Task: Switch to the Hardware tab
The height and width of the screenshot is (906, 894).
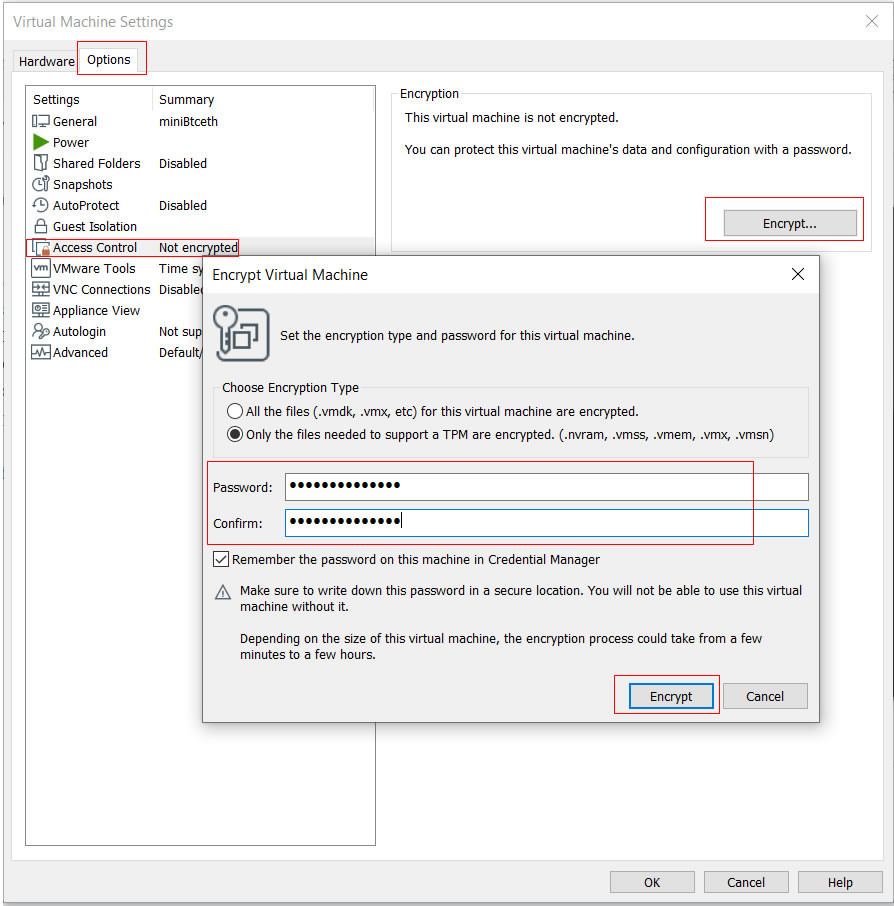Action: click(x=46, y=61)
